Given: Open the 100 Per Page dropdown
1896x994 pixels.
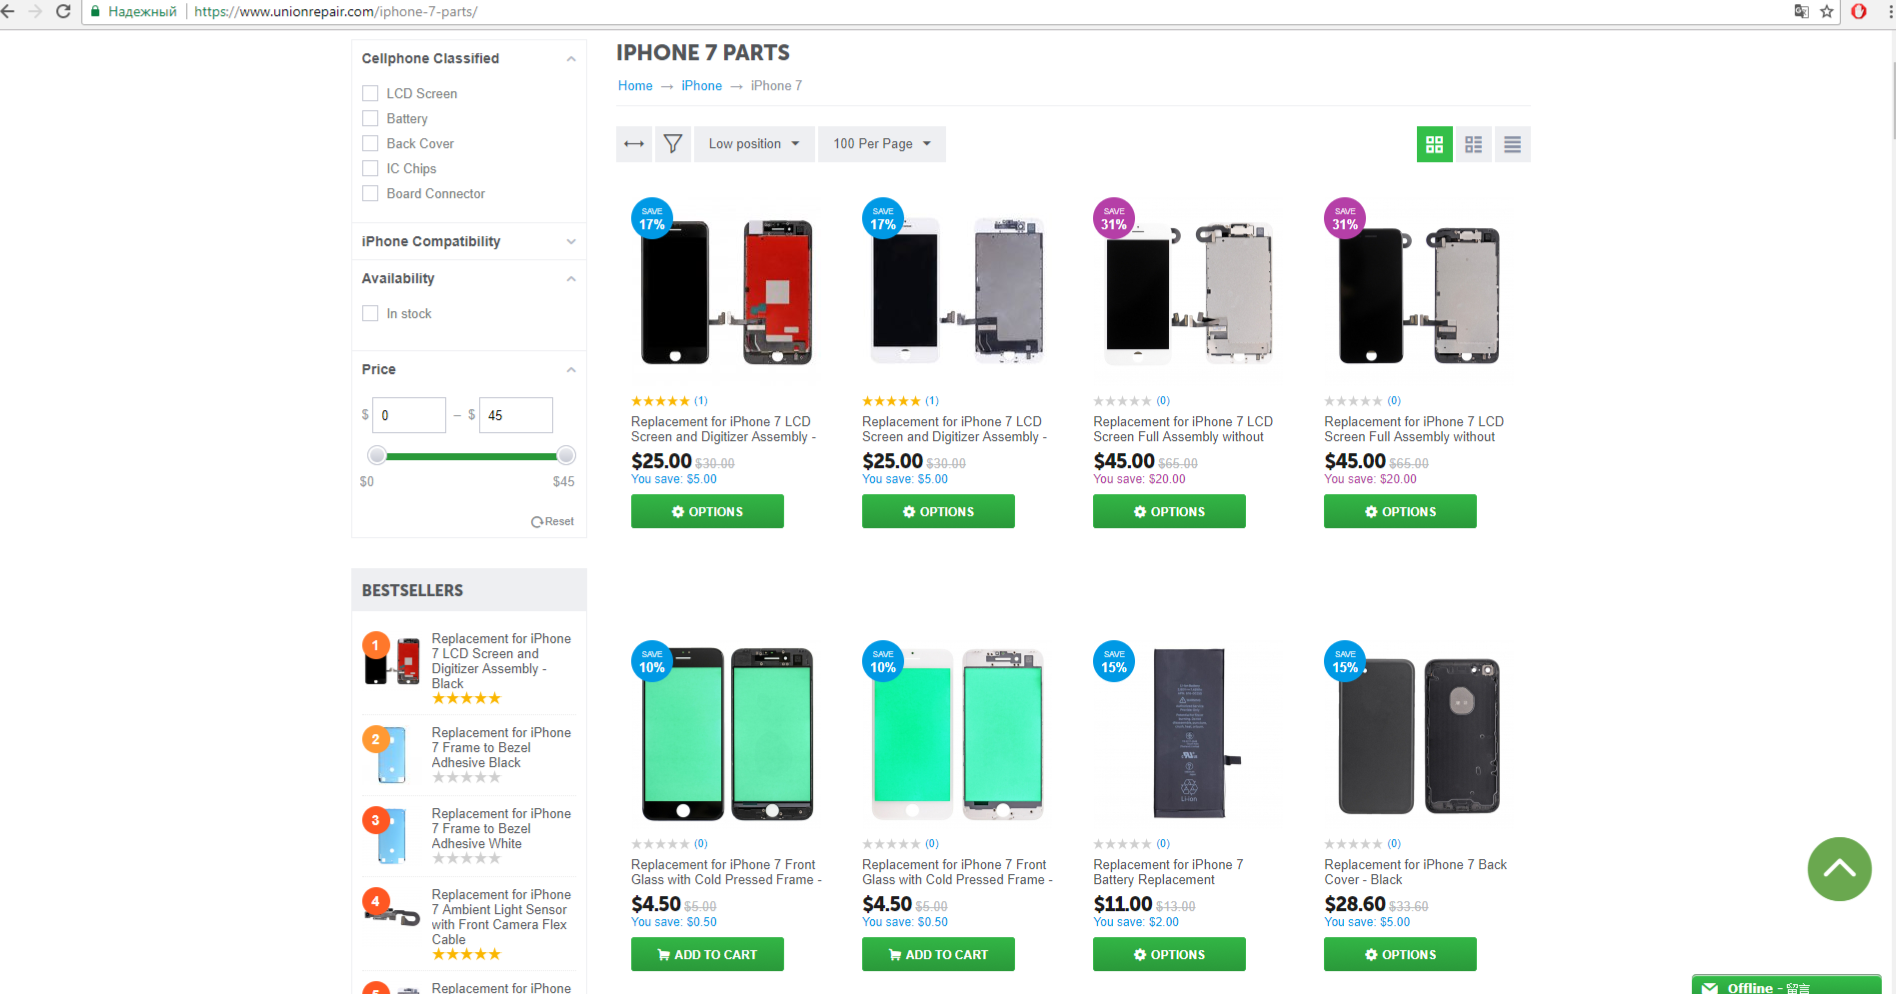Looking at the screenshot, I should click(x=881, y=144).
